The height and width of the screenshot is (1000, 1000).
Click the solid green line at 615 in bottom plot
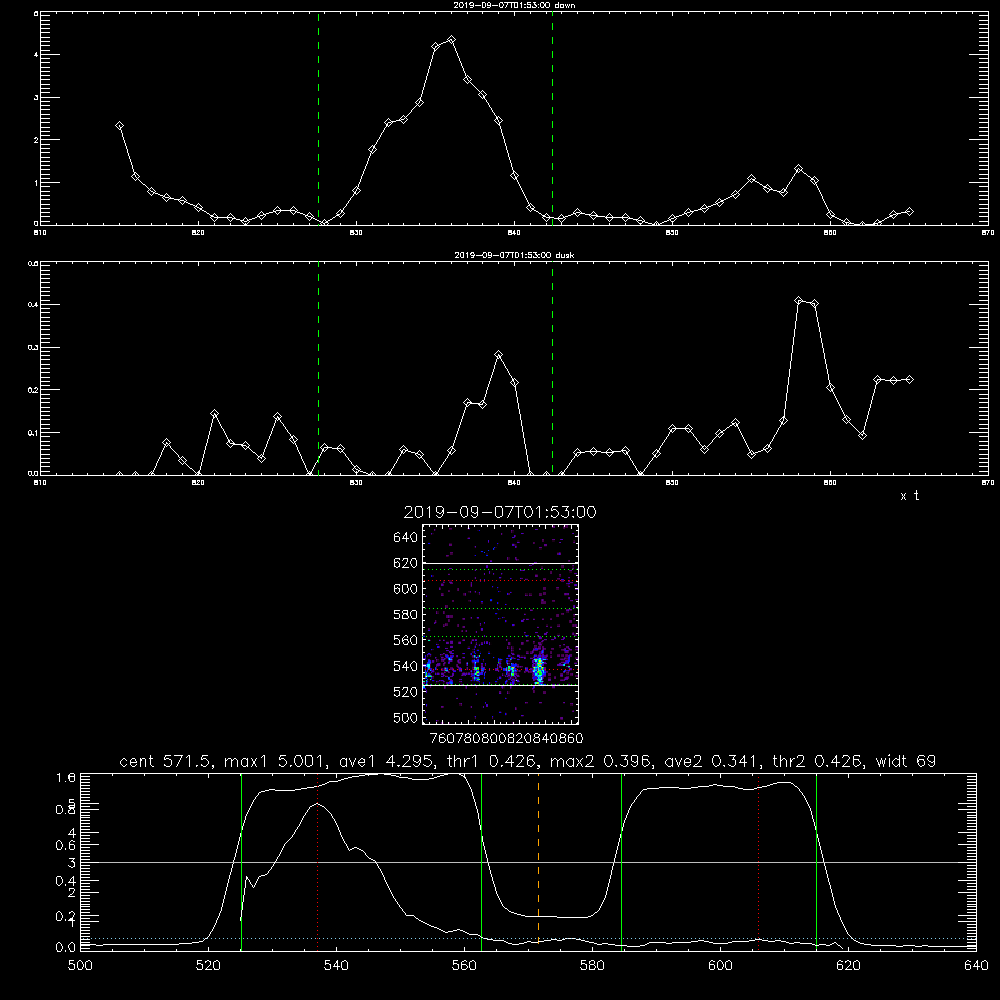816,861
